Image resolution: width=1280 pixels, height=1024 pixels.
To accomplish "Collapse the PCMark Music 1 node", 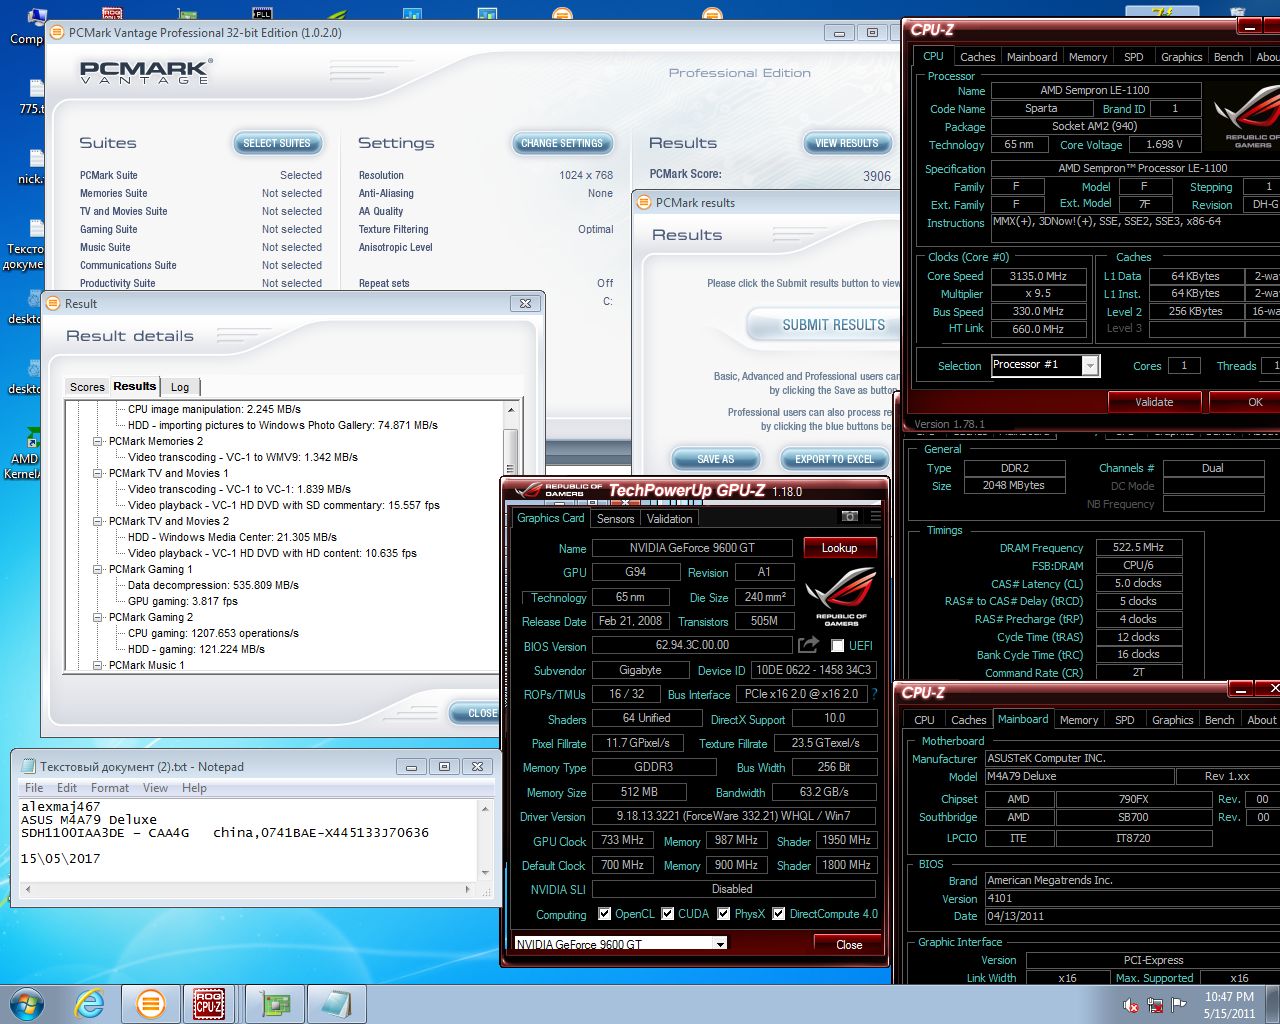I will [x=98, y=665].
